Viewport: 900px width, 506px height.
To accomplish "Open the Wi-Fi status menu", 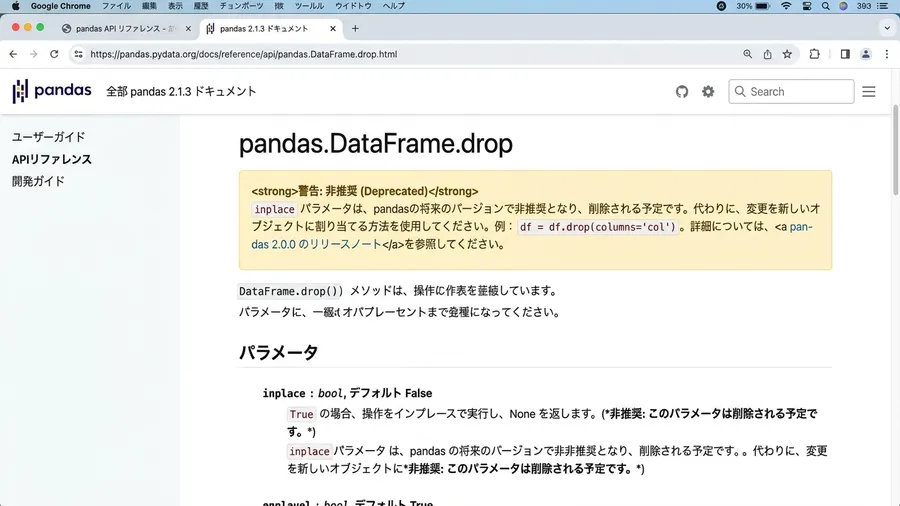I will click(786, 6).
